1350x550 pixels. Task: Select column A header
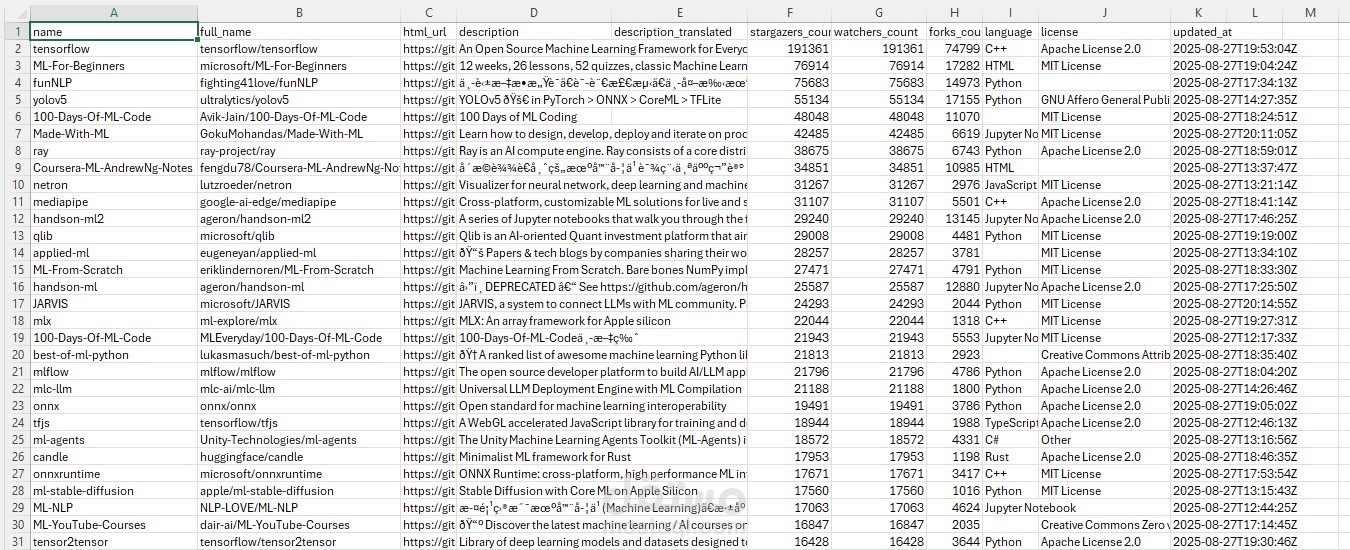114,12
